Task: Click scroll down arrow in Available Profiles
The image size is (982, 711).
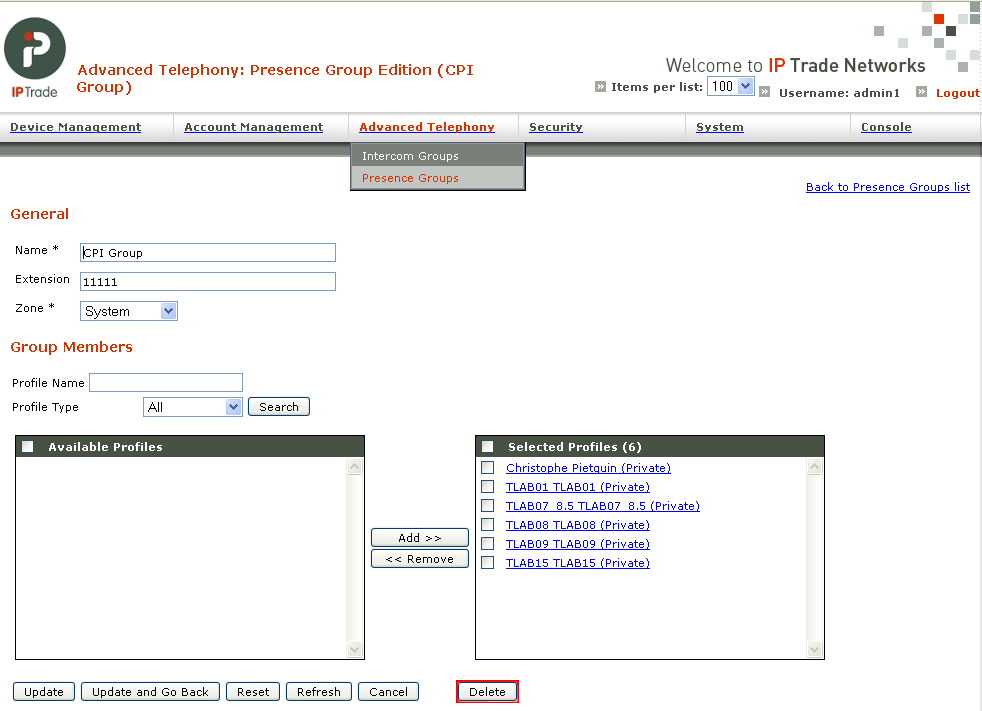Action: 354,650
